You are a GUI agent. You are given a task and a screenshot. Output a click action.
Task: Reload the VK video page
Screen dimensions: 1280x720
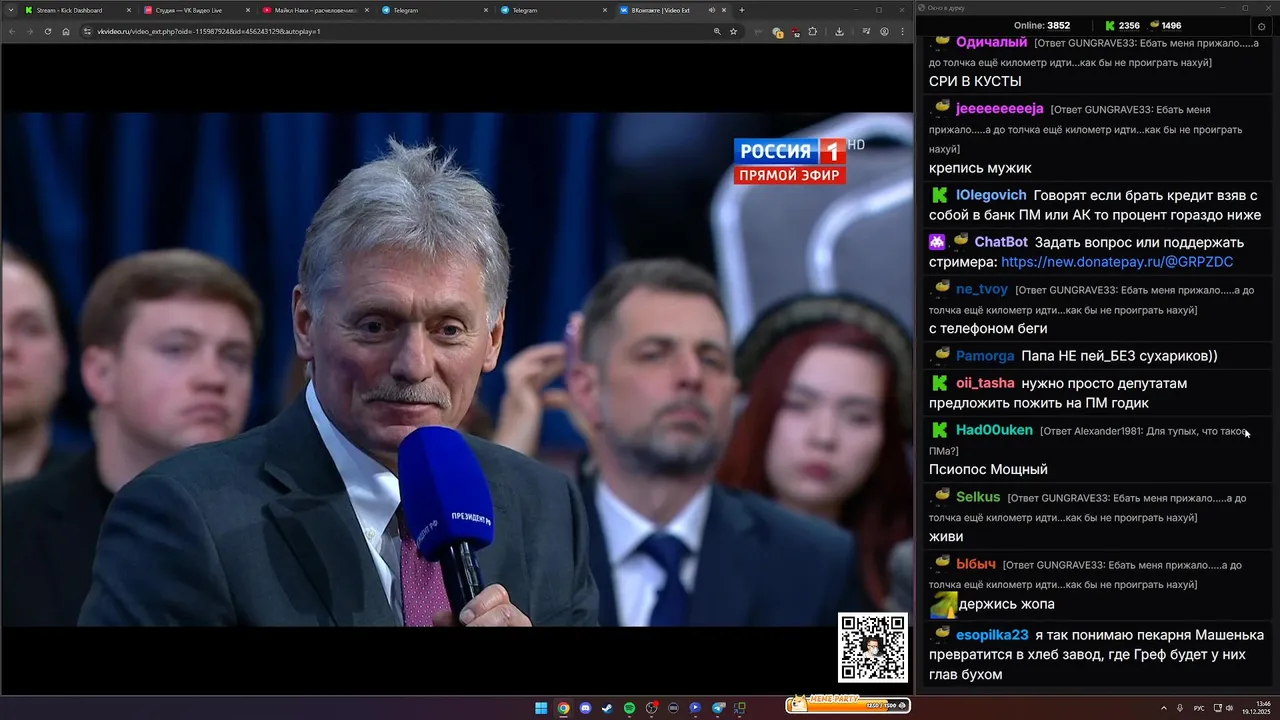pos(47,31)
